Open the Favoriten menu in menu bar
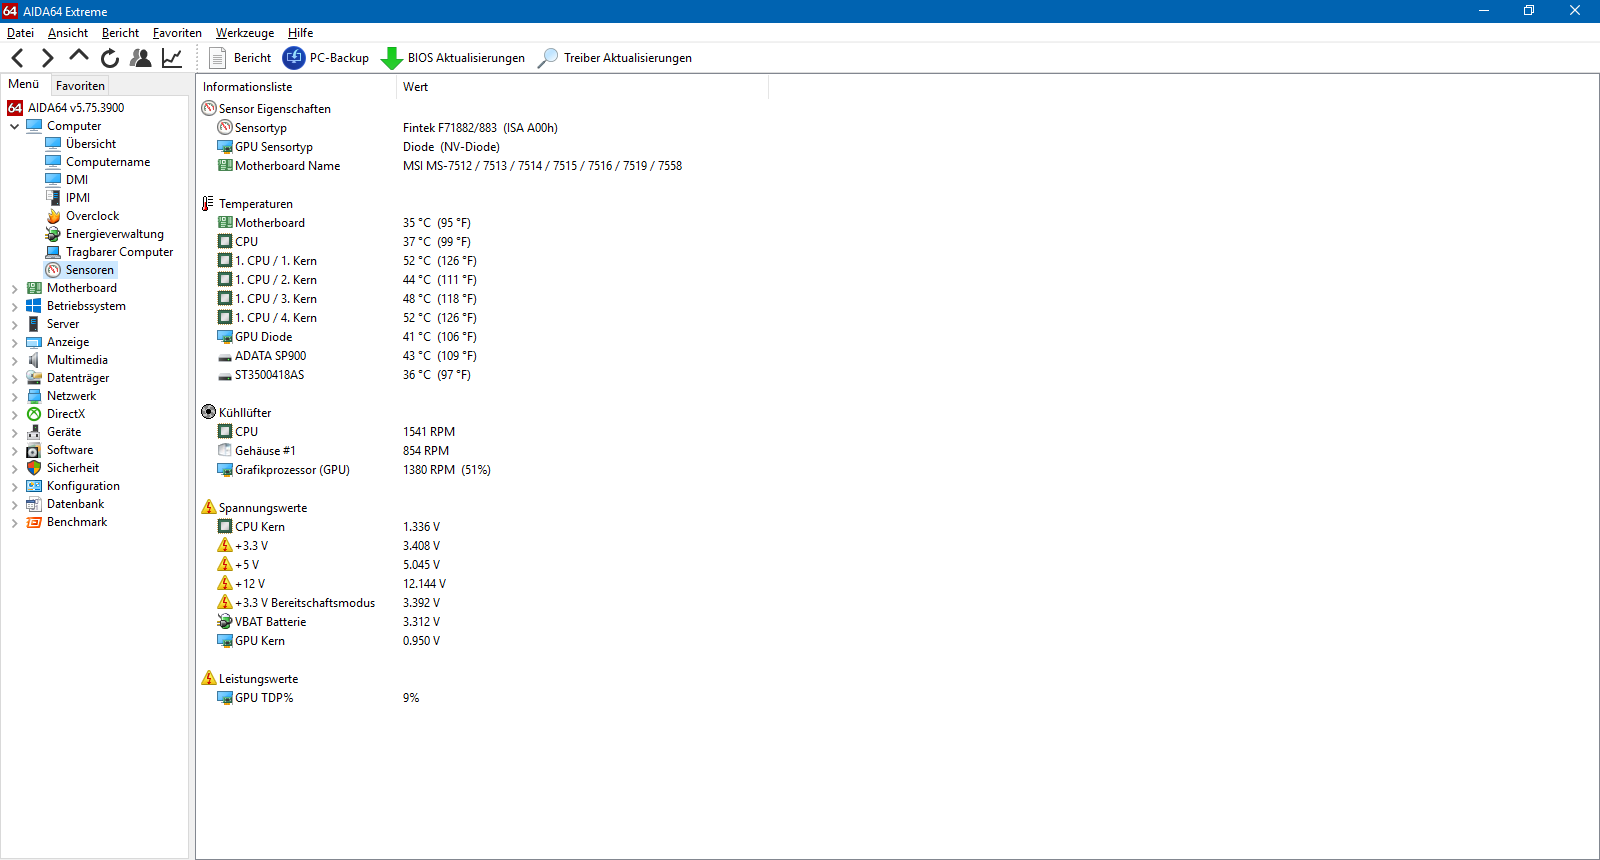This screenshot has height=860, width=1600. pyautogui.click(x=177, y=33)
